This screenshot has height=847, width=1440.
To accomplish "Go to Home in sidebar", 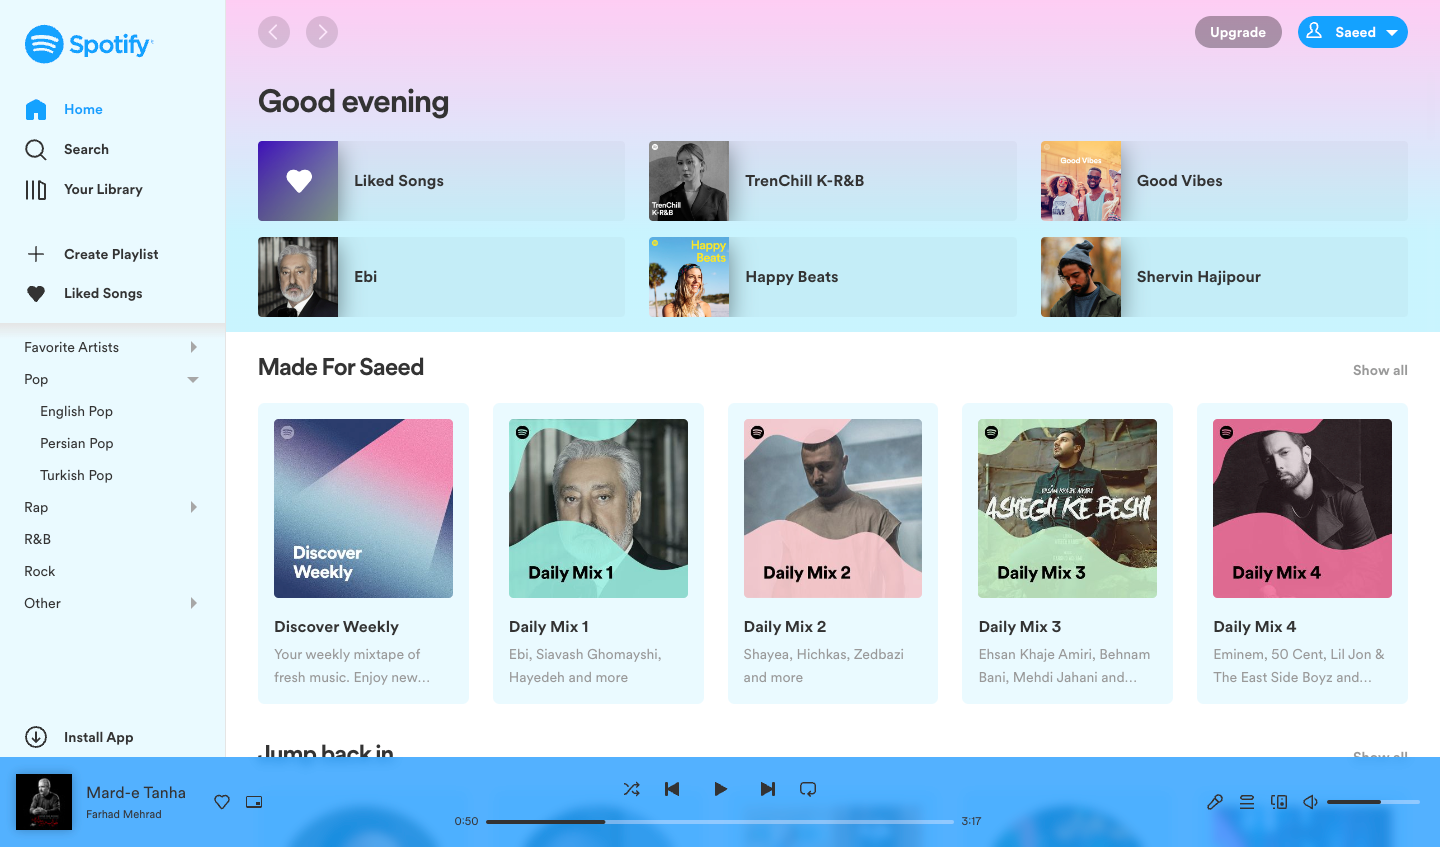I will [x=64, y=109].
